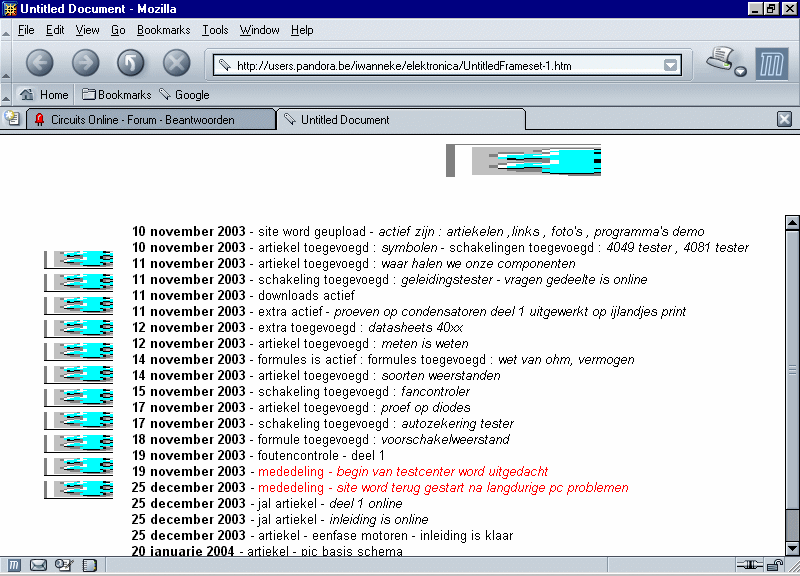
Task: Click the security lock icon in status bar
Action: point(775,566)
